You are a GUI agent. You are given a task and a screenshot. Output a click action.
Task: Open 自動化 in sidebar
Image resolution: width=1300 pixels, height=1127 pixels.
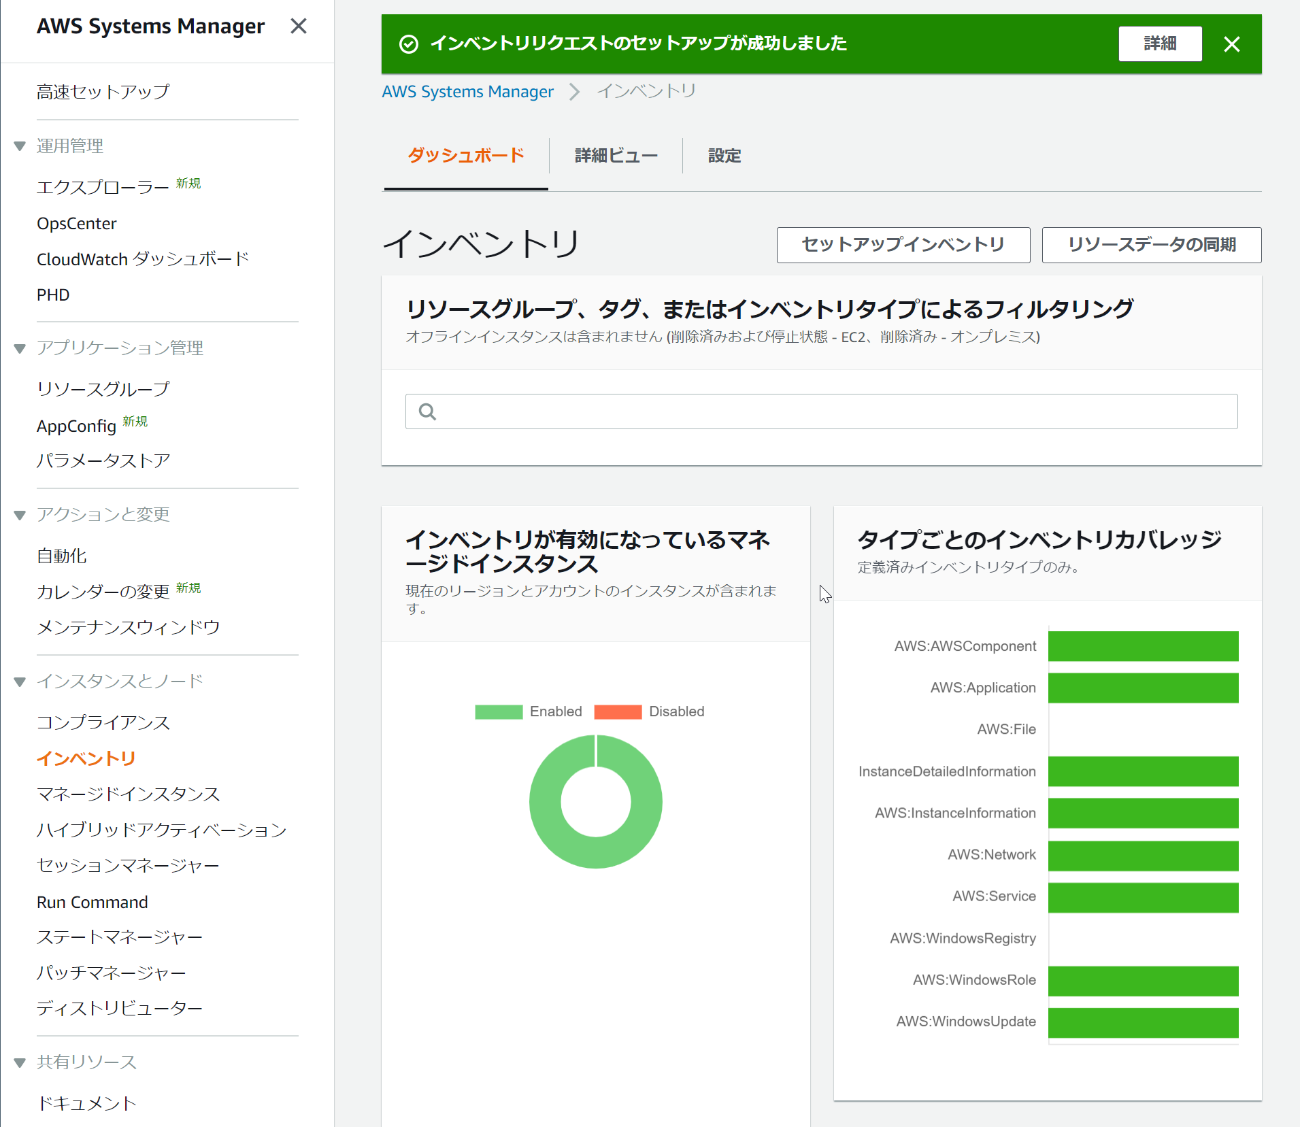62,556
